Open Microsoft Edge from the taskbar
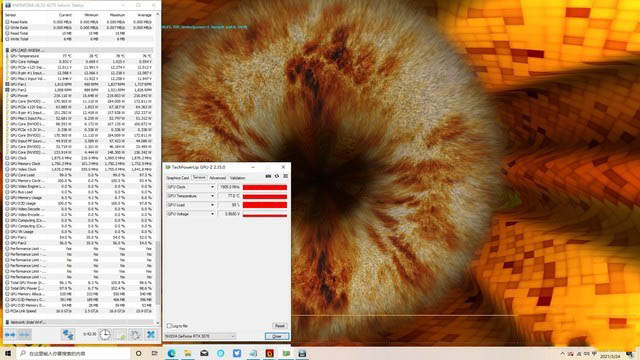Image resolution: width=640 pixels, height=360 pixels. [x=171, y=353]
